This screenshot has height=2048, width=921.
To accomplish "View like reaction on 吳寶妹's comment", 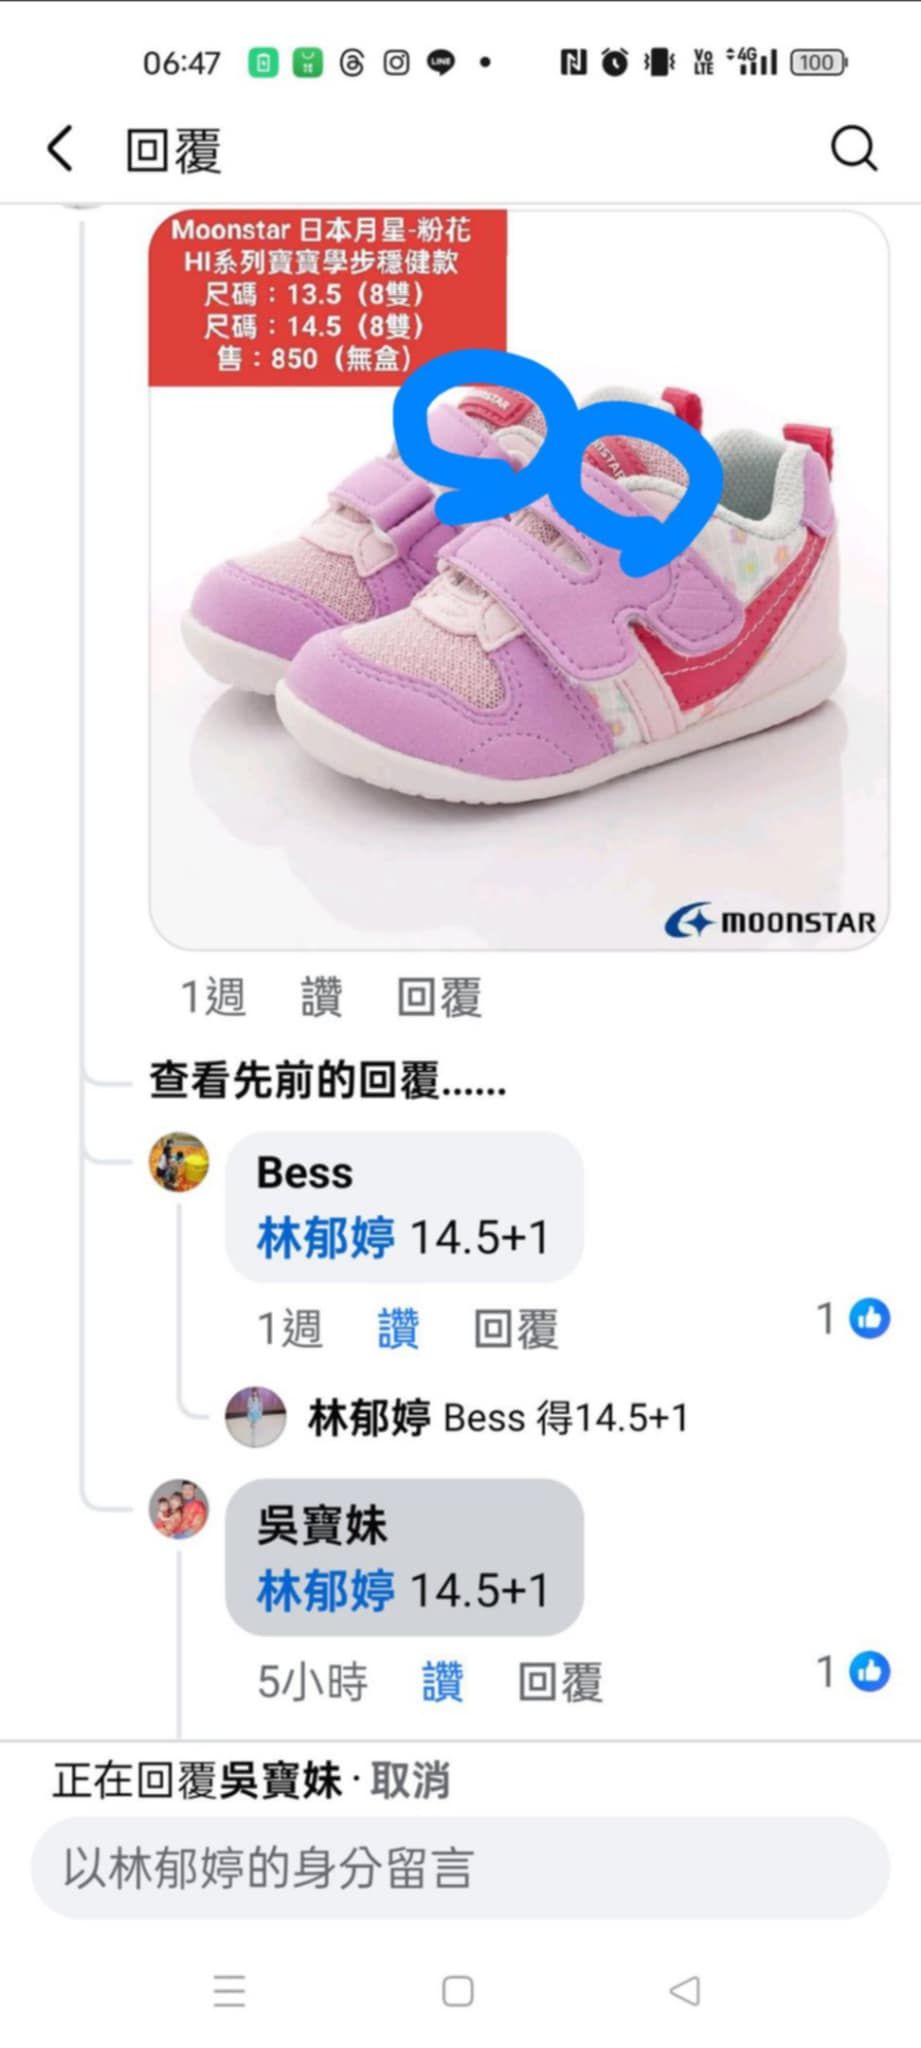I will click(853, 1671).
